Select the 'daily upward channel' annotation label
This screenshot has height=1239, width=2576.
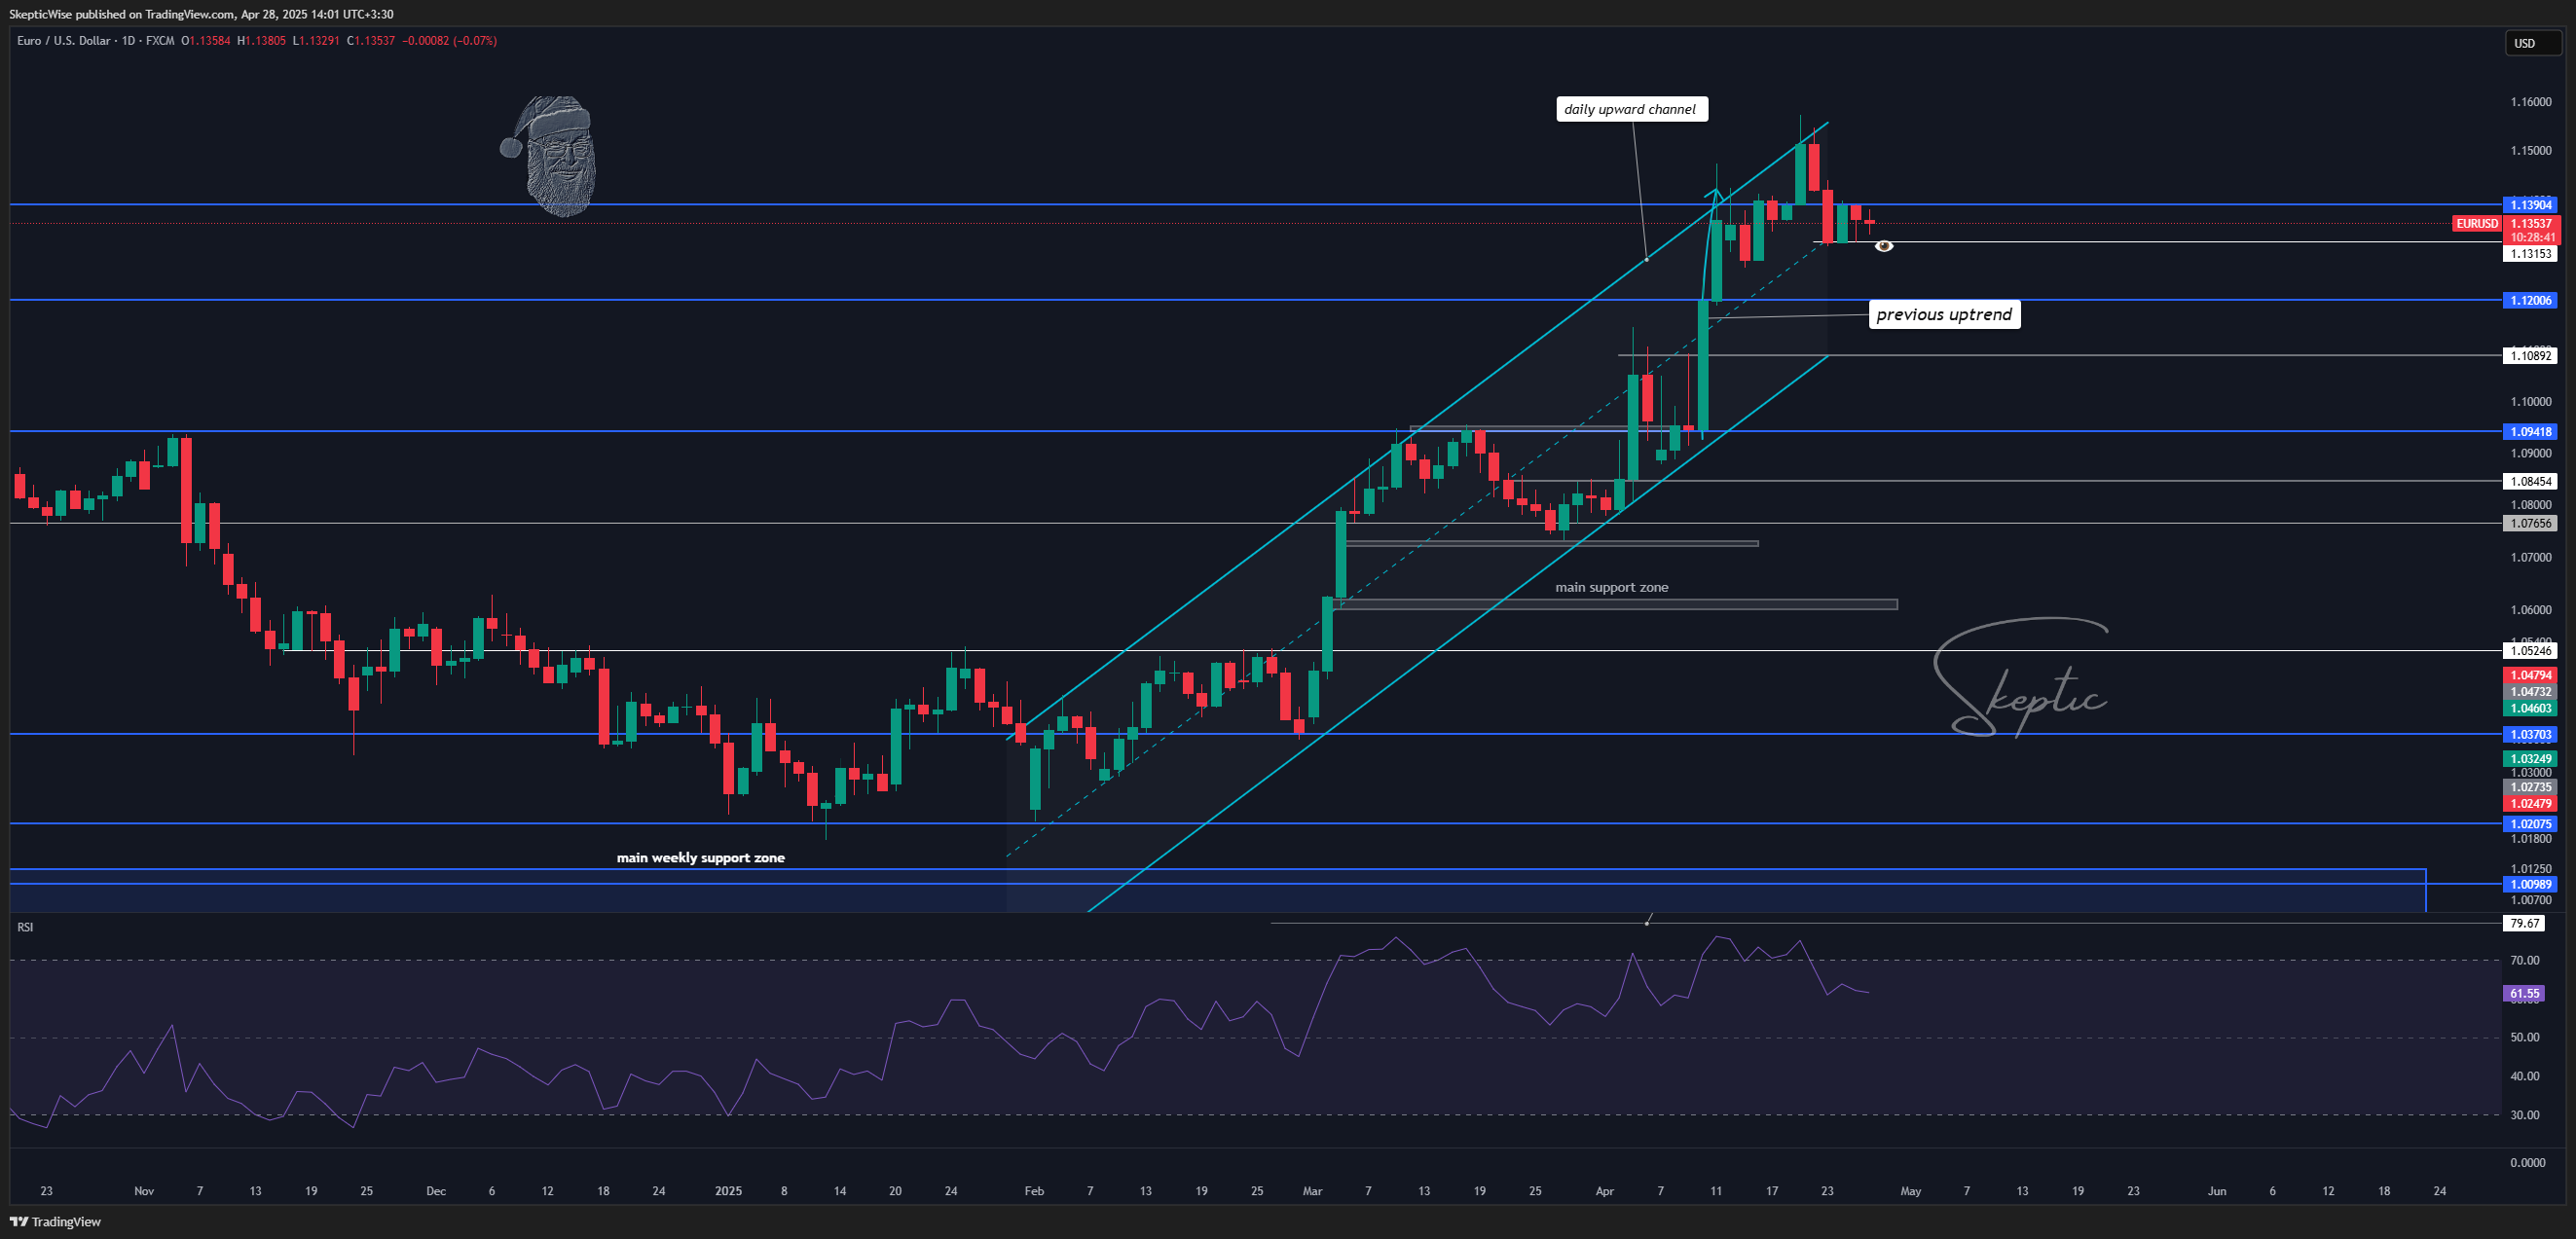pyautogui.click(x=1631, y=109)
